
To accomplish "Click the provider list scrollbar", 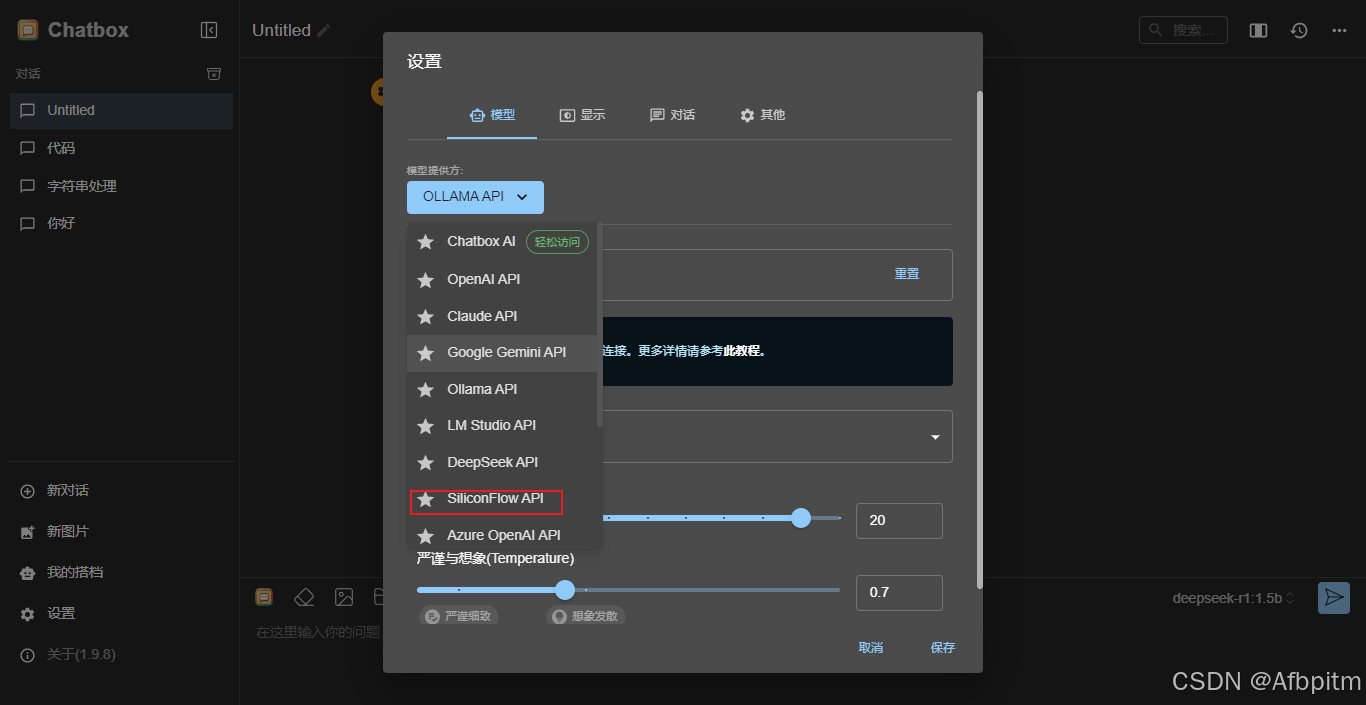I will 600,325.
